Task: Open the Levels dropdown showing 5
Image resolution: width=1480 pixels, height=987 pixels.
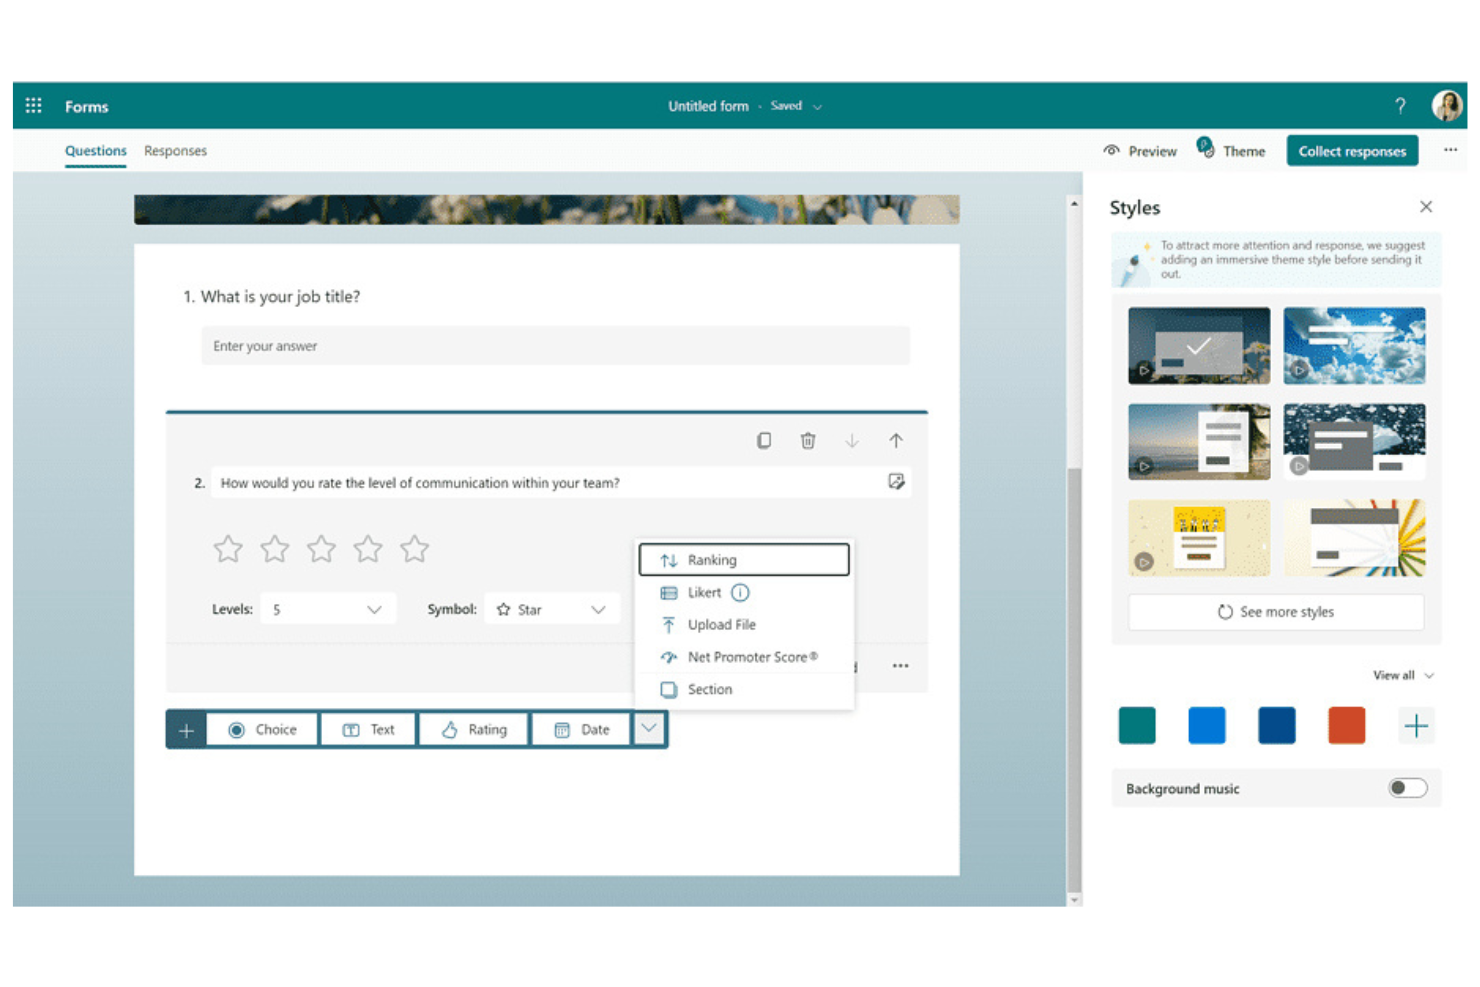Action: pos(328,608)
